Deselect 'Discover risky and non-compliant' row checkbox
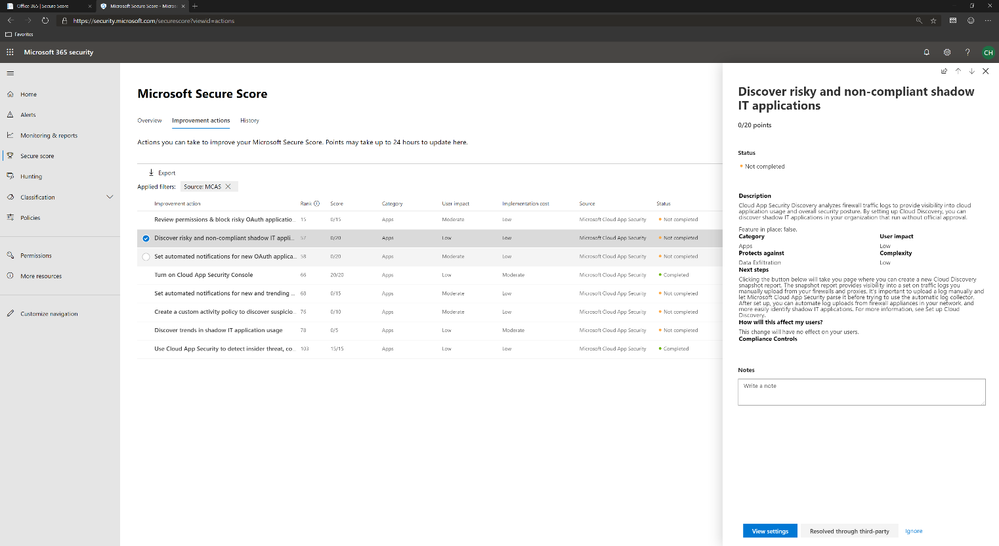 pos(146,238)
